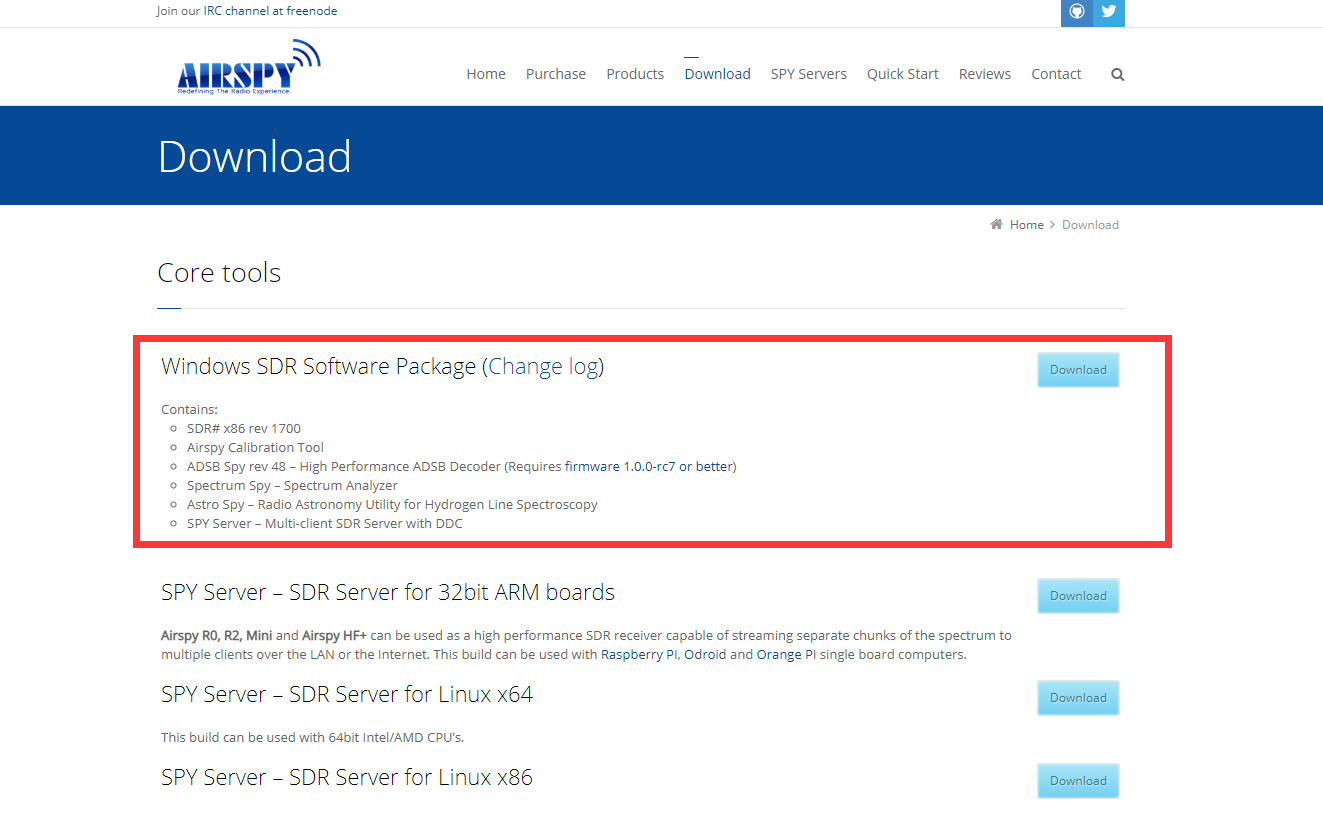Open the Contact menu item
The height and width of the screenshot is (814, 1323).
[1056, 74]
